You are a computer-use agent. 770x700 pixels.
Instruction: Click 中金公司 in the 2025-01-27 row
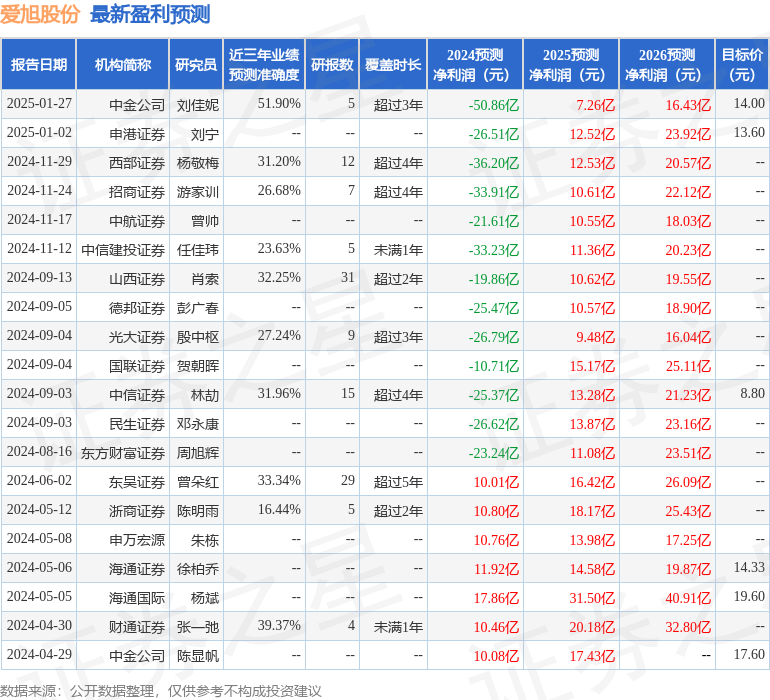click(x=137, y=105)
